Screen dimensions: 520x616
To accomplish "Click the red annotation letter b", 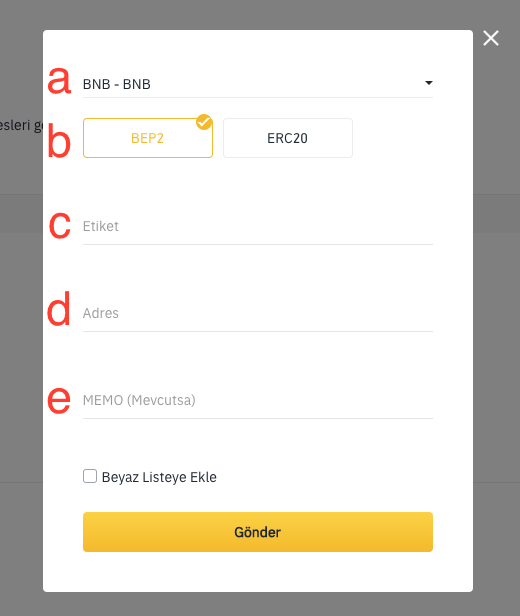I will (59, 140).
